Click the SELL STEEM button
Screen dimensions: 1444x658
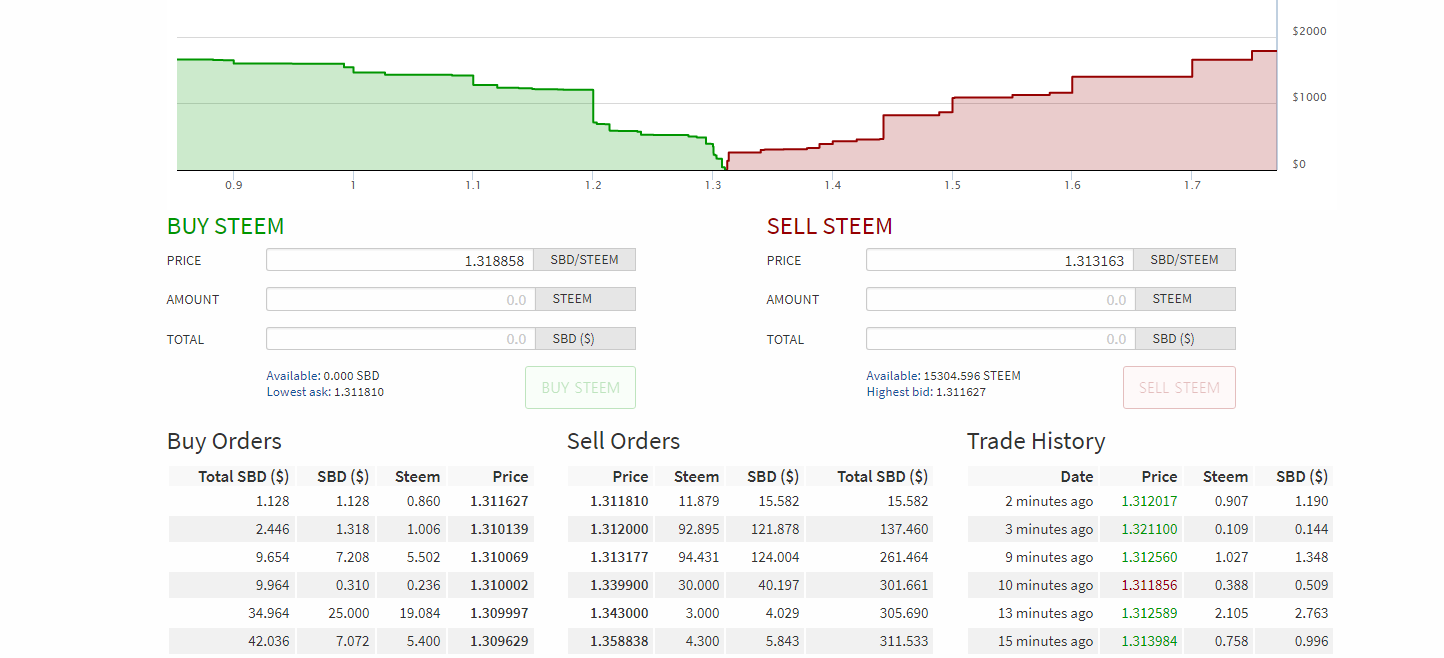click(x=1179, y=388)
